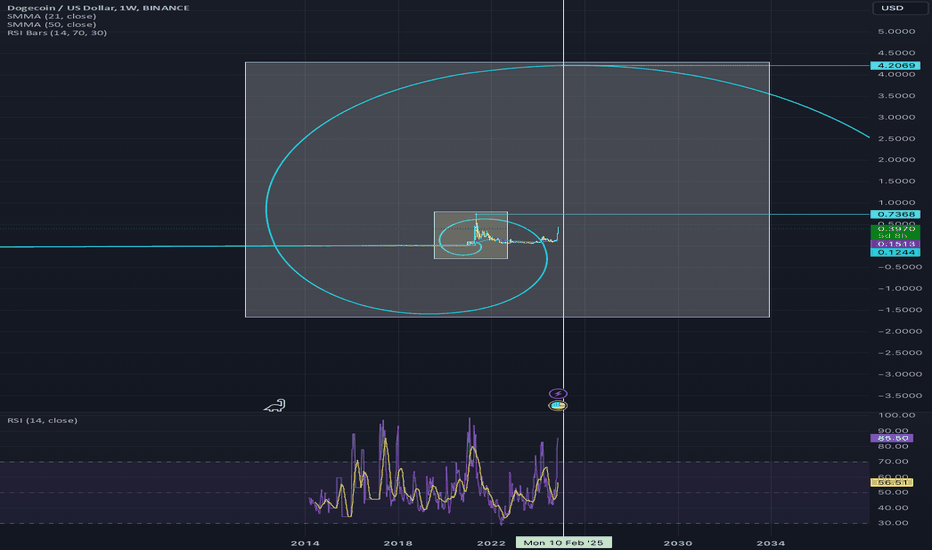The image size is (932, 550).
Task: Click the 2014 label on time axis
Action: tap(305, 543)
